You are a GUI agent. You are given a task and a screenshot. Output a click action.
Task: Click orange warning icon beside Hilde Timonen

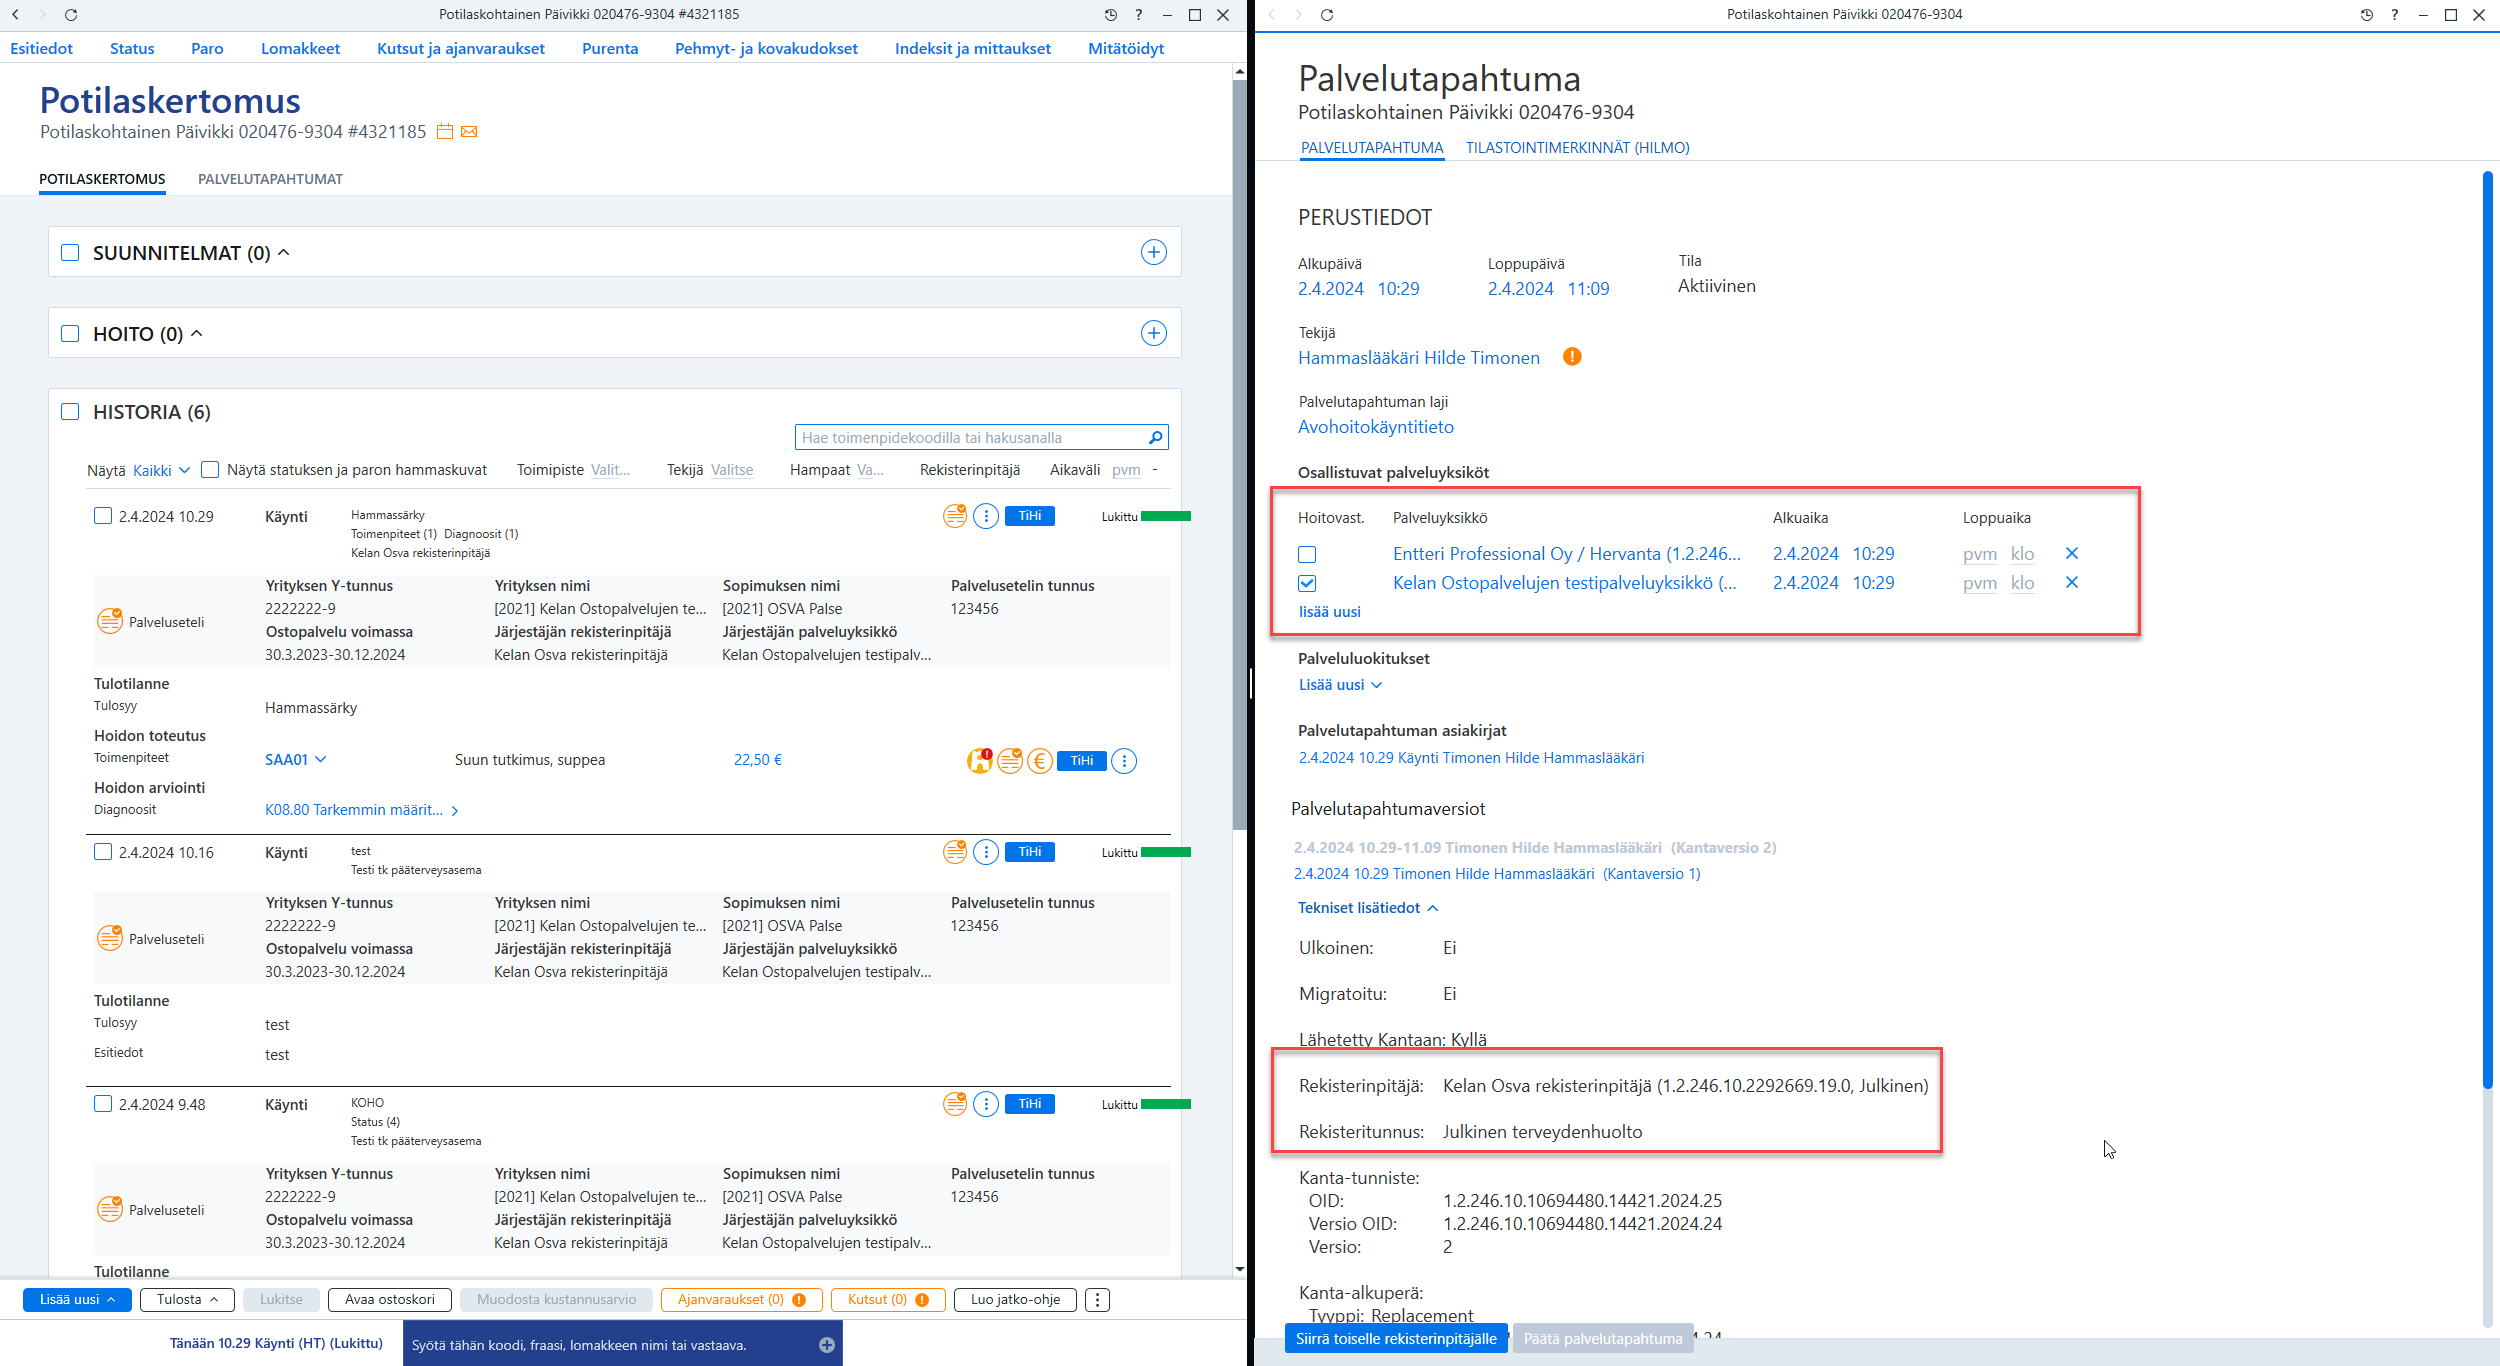[1572, 357]
